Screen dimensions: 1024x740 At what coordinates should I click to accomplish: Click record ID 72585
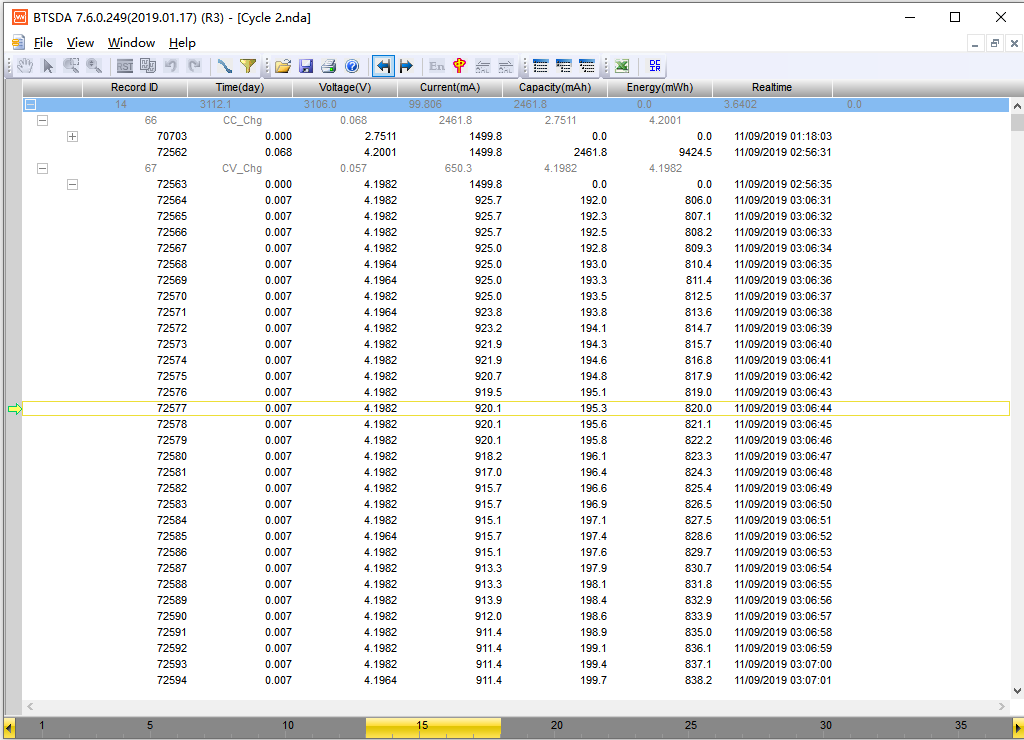tap(172, 536)
